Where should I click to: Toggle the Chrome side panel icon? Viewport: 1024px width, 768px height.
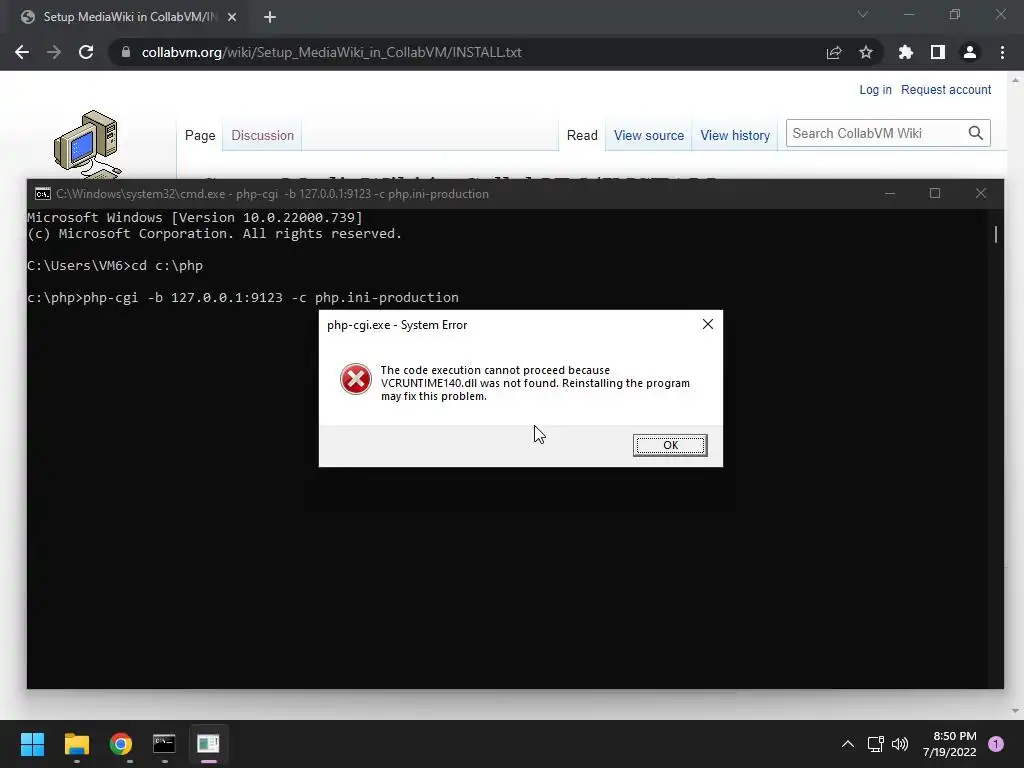pyautogui.click(x=937, y=52)
